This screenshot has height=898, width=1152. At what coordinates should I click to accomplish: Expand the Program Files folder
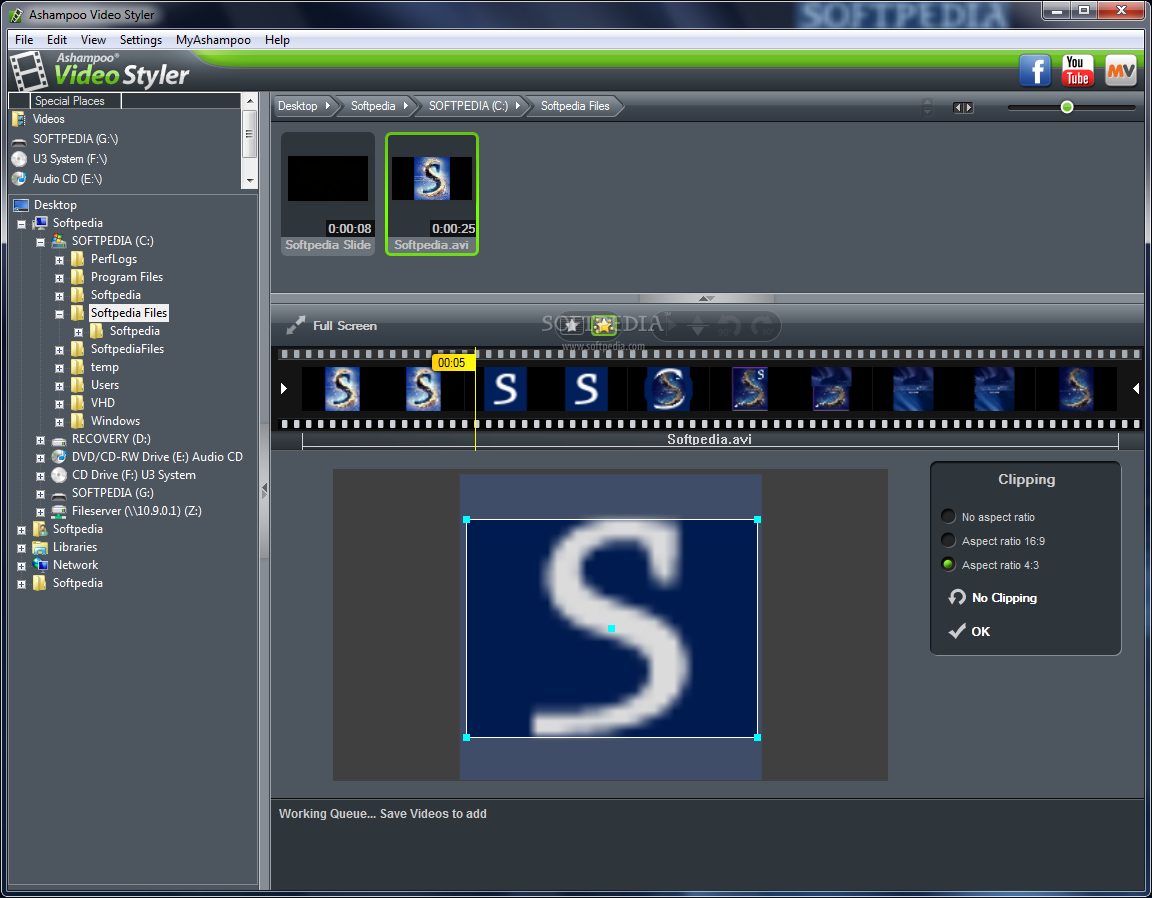60,278
